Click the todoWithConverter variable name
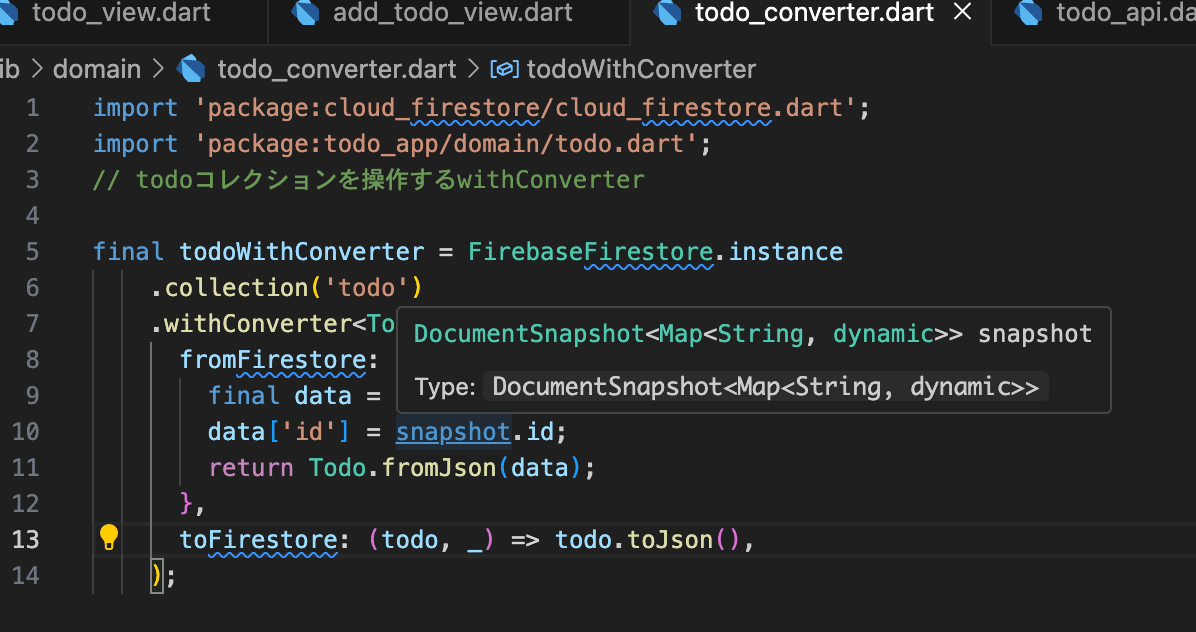1196x632 pixels. pos(301,252)
